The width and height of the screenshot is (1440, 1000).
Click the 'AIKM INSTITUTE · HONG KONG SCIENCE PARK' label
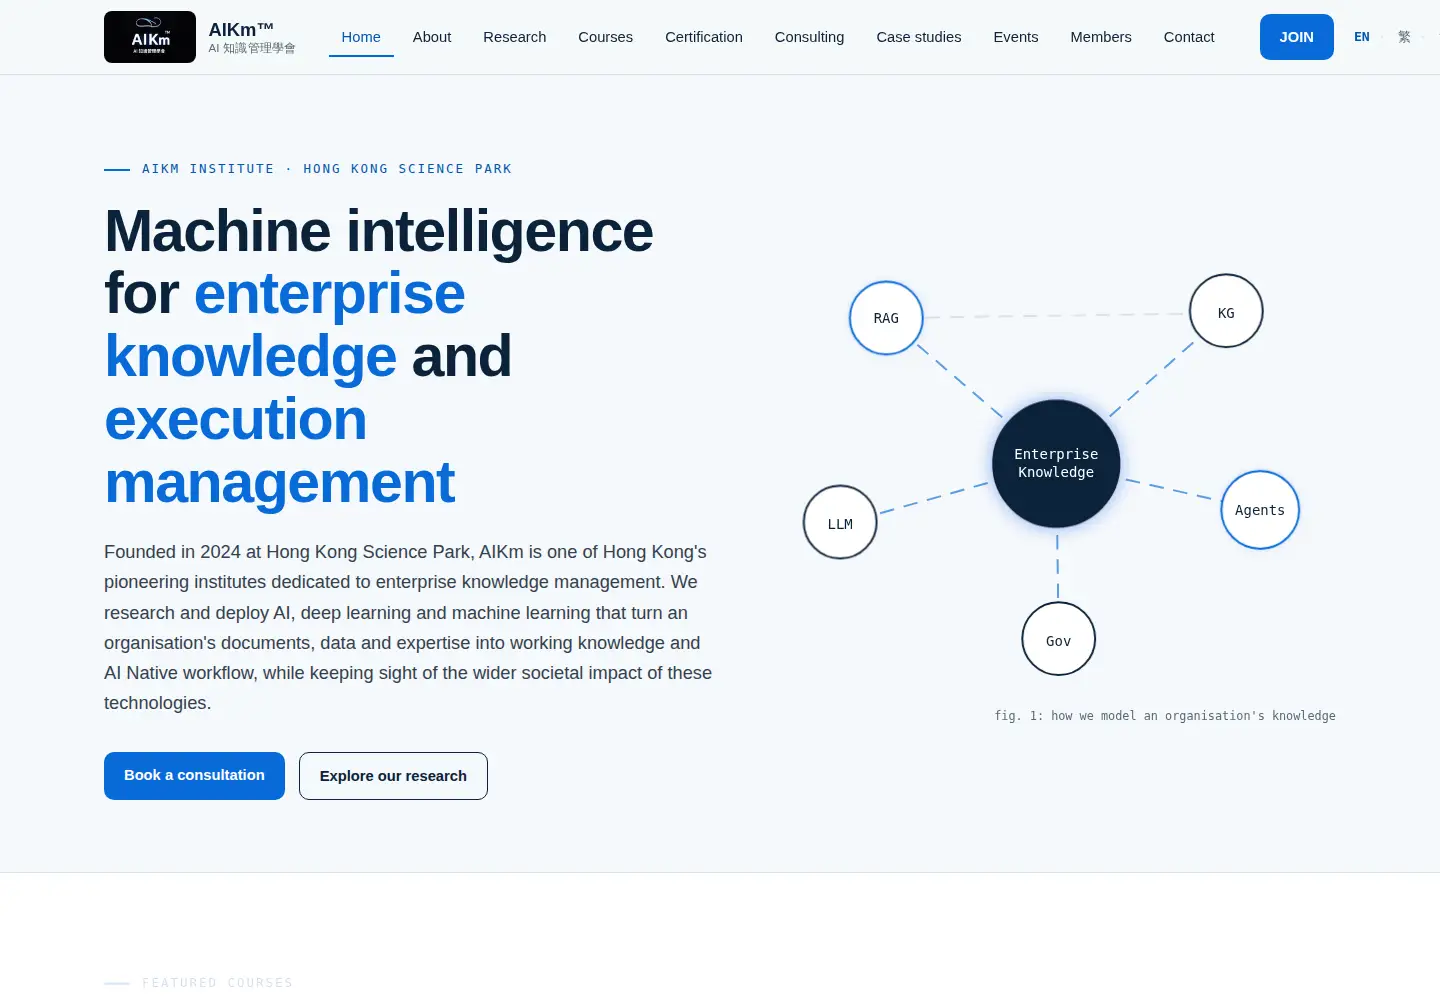[327, 169]
